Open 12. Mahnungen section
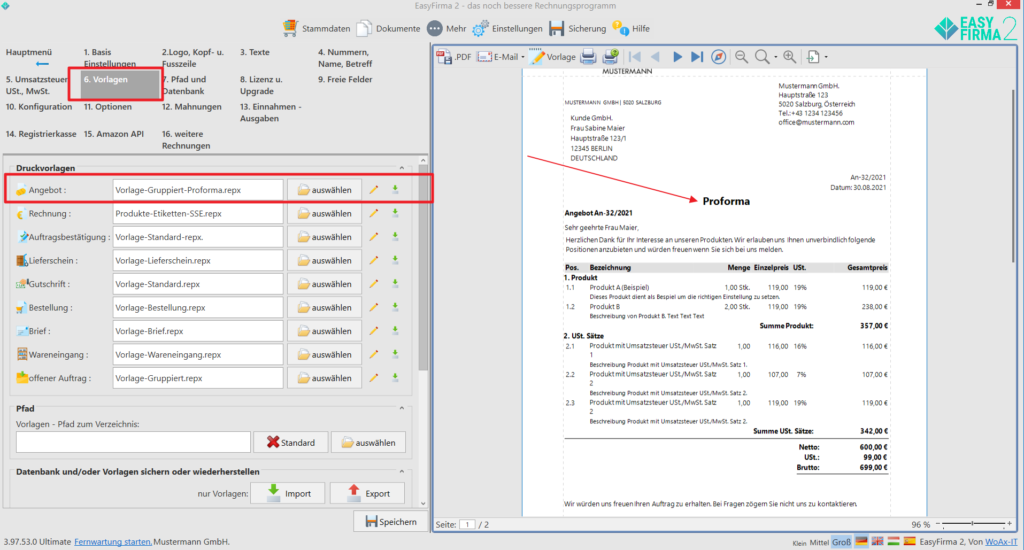Image resolution: width=1024 pixels, height=550 pixels. 191,106
